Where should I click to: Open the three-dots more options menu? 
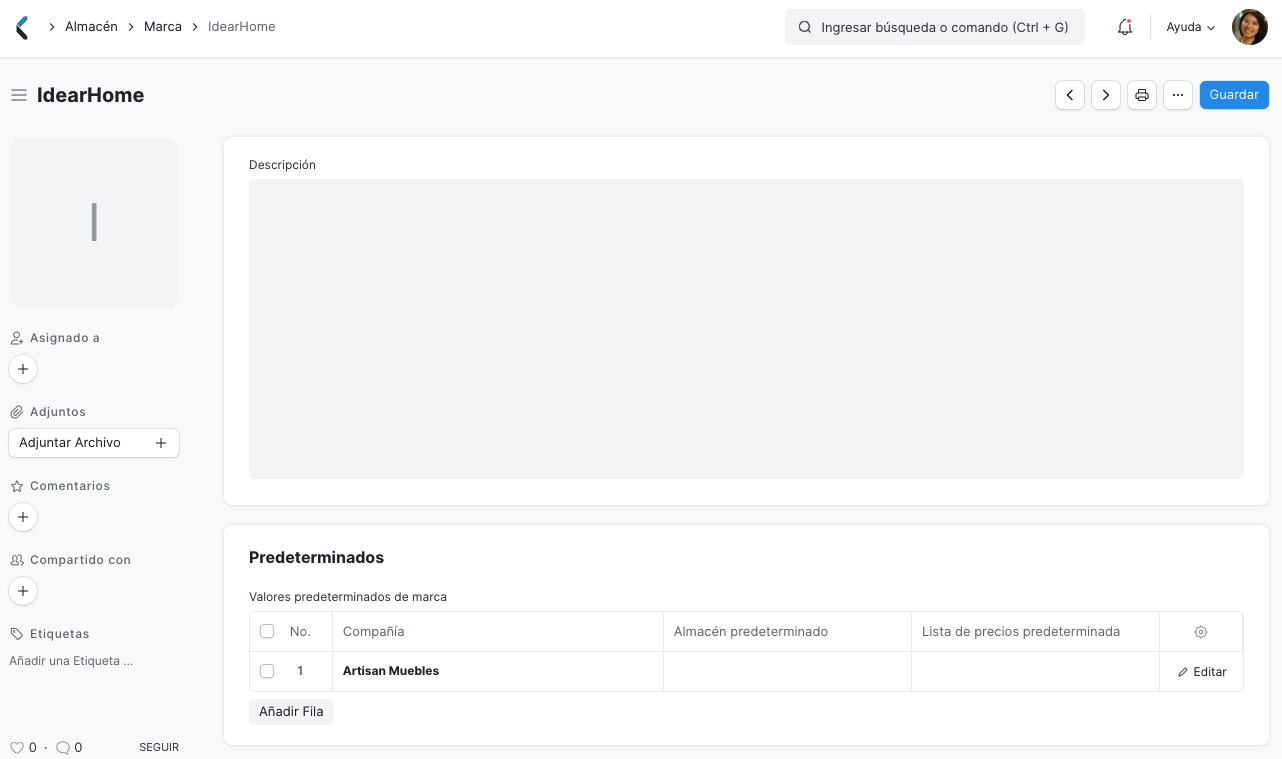click(1178, 95)
